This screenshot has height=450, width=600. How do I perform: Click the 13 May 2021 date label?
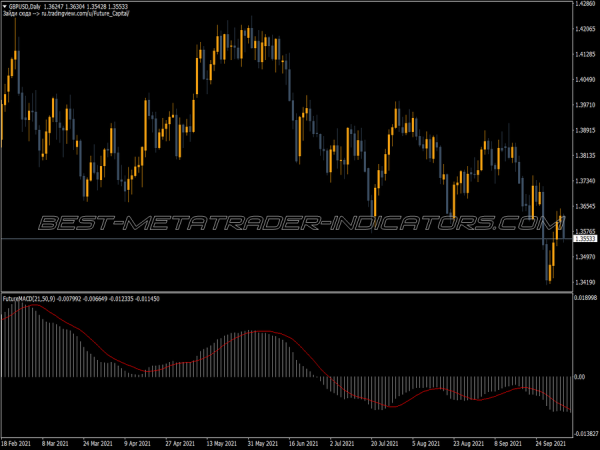click(222, 444)
